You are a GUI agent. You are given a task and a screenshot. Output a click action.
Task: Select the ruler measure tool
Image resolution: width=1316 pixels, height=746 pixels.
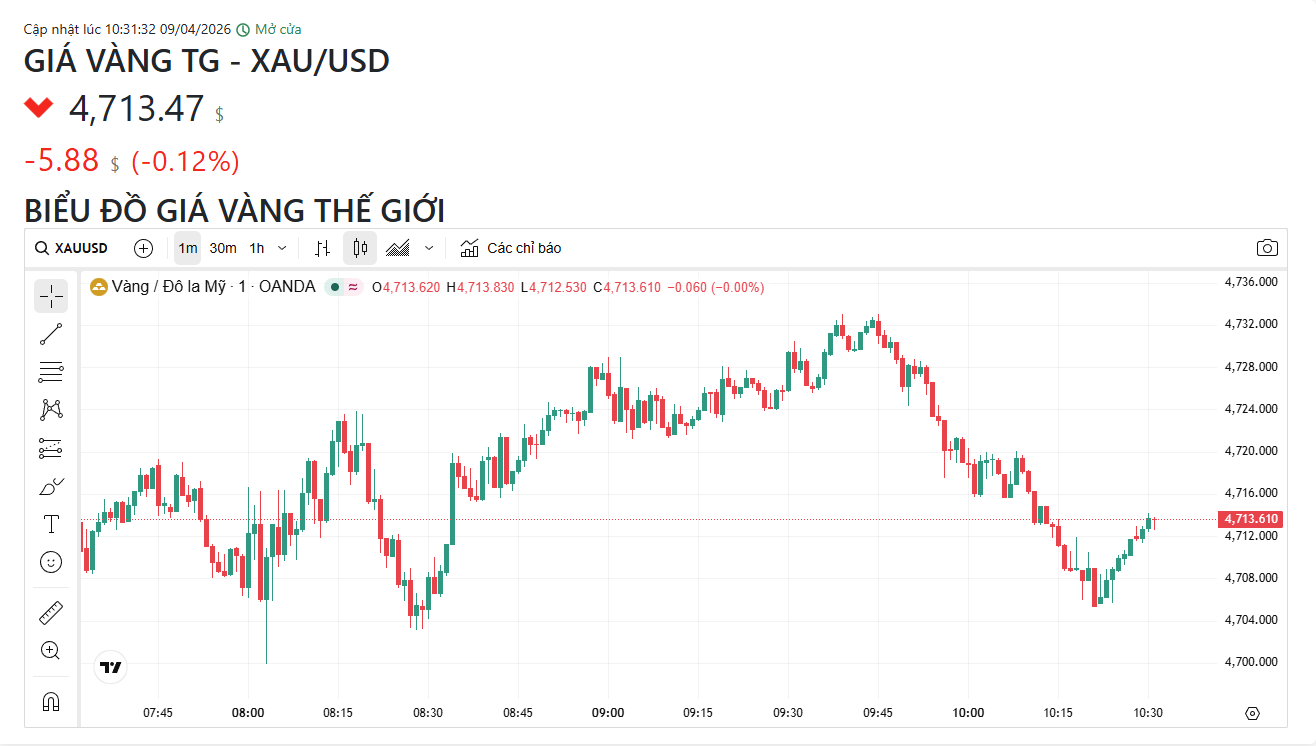[51, 611]
